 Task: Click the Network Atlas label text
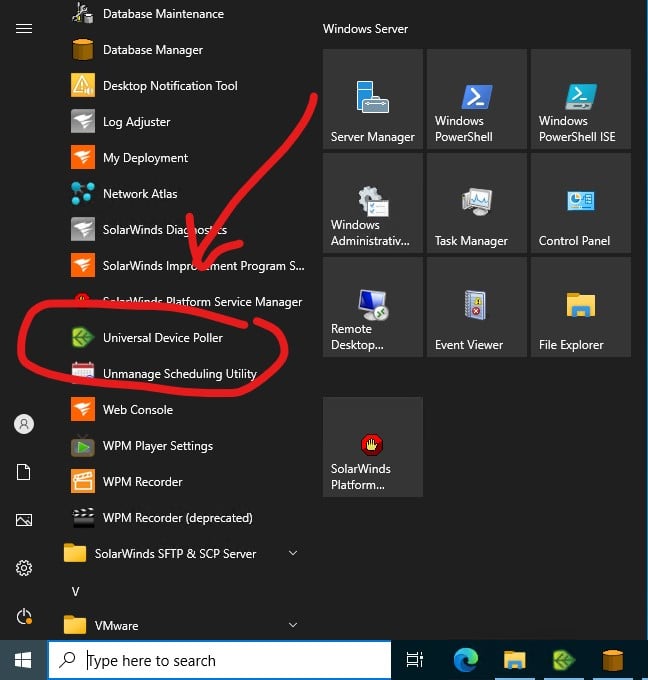140,193
